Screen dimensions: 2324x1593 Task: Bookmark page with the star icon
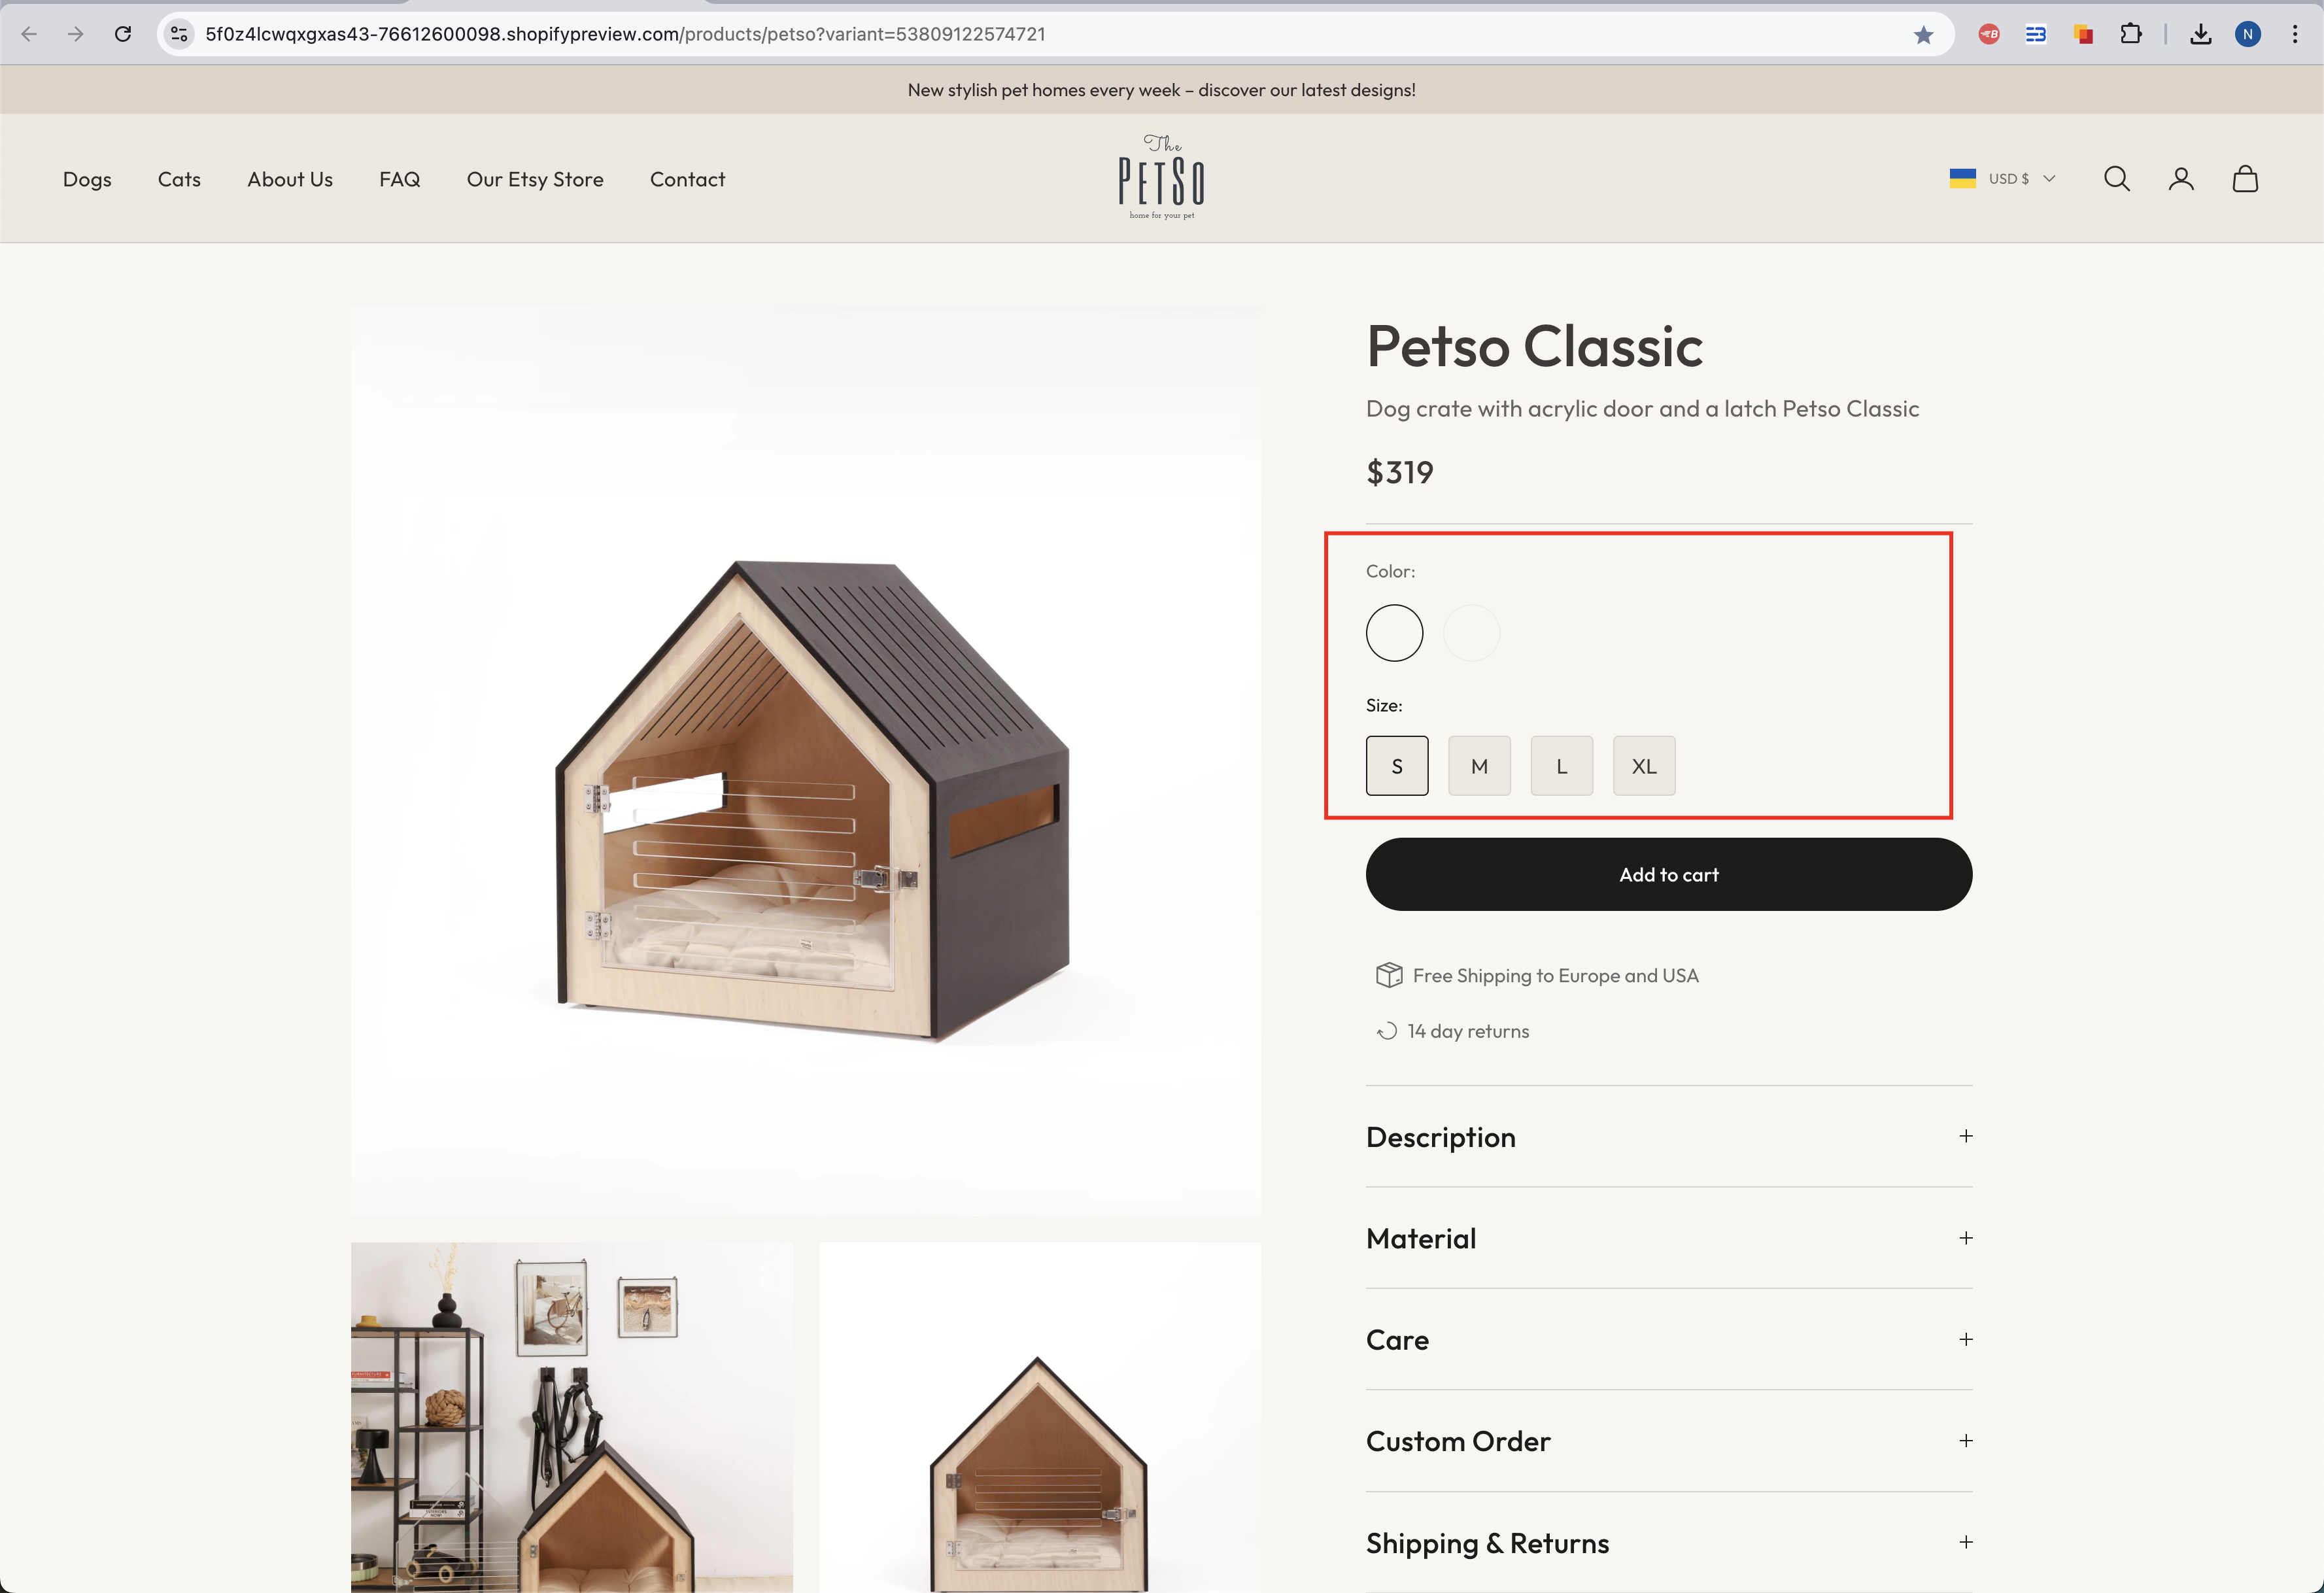point(1923,35)
